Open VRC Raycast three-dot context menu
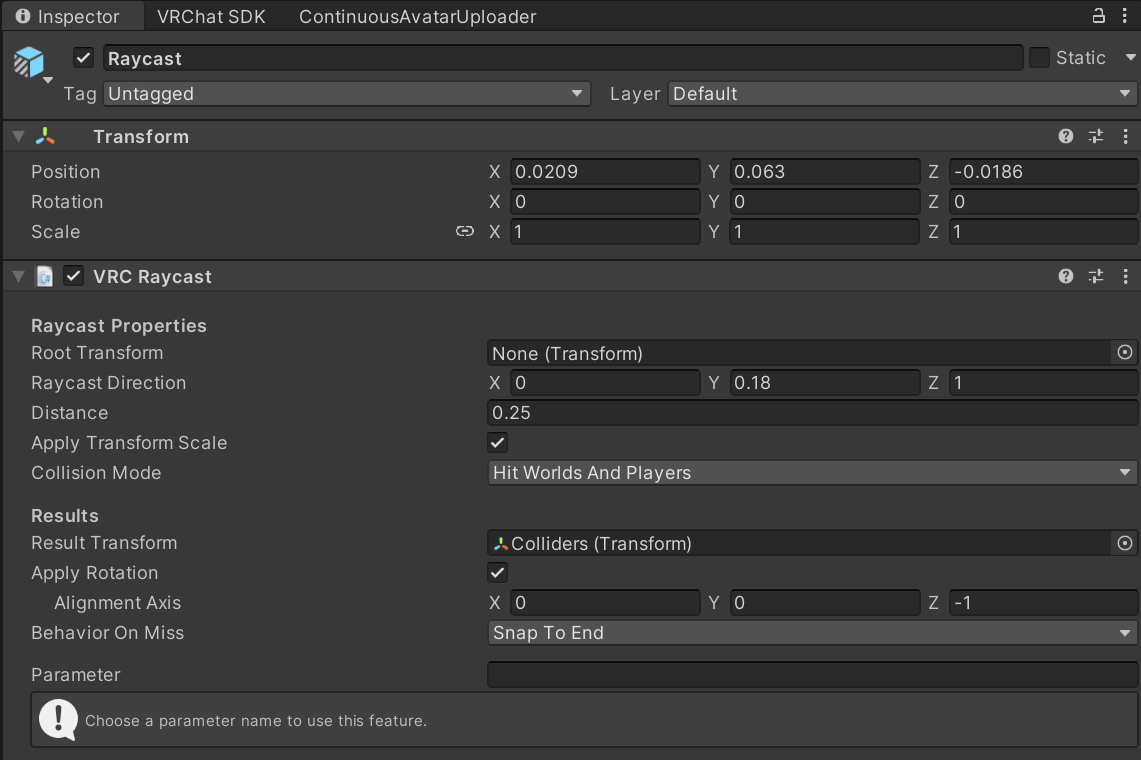The height and width of the screenshot is (760, 1141). (1126, 276)
